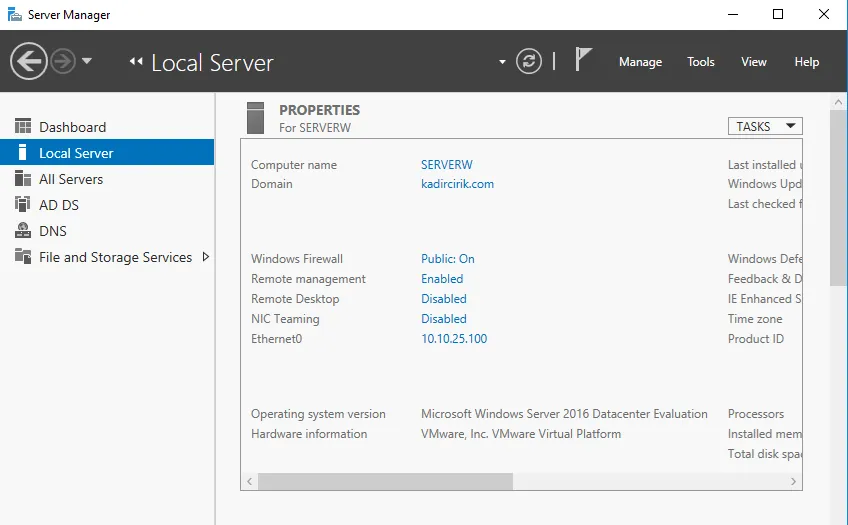
Task: Click the Operating system version value
Action: pyautogui.click(x=564, y=414)
